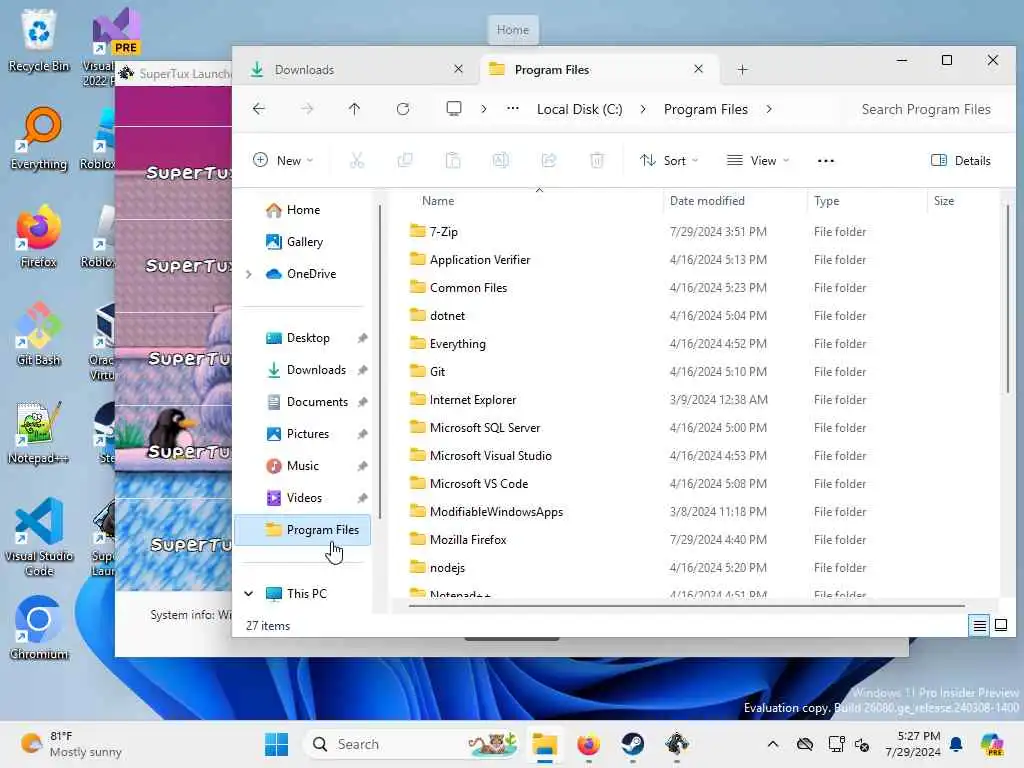Screen dimensions: 1024x768
Task: Collapse the This PC tree node
Action: click(x=249, y=594)
